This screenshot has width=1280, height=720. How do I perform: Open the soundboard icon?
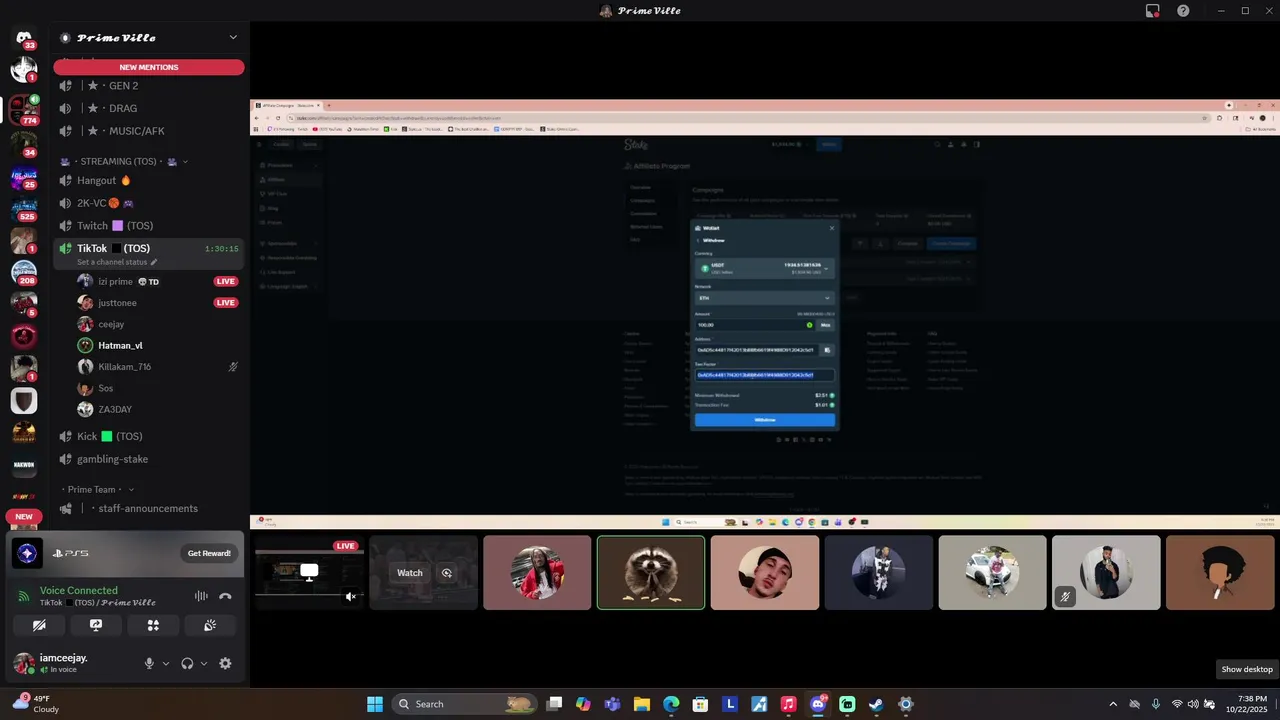pyautogui.click(x=210, y=625)
